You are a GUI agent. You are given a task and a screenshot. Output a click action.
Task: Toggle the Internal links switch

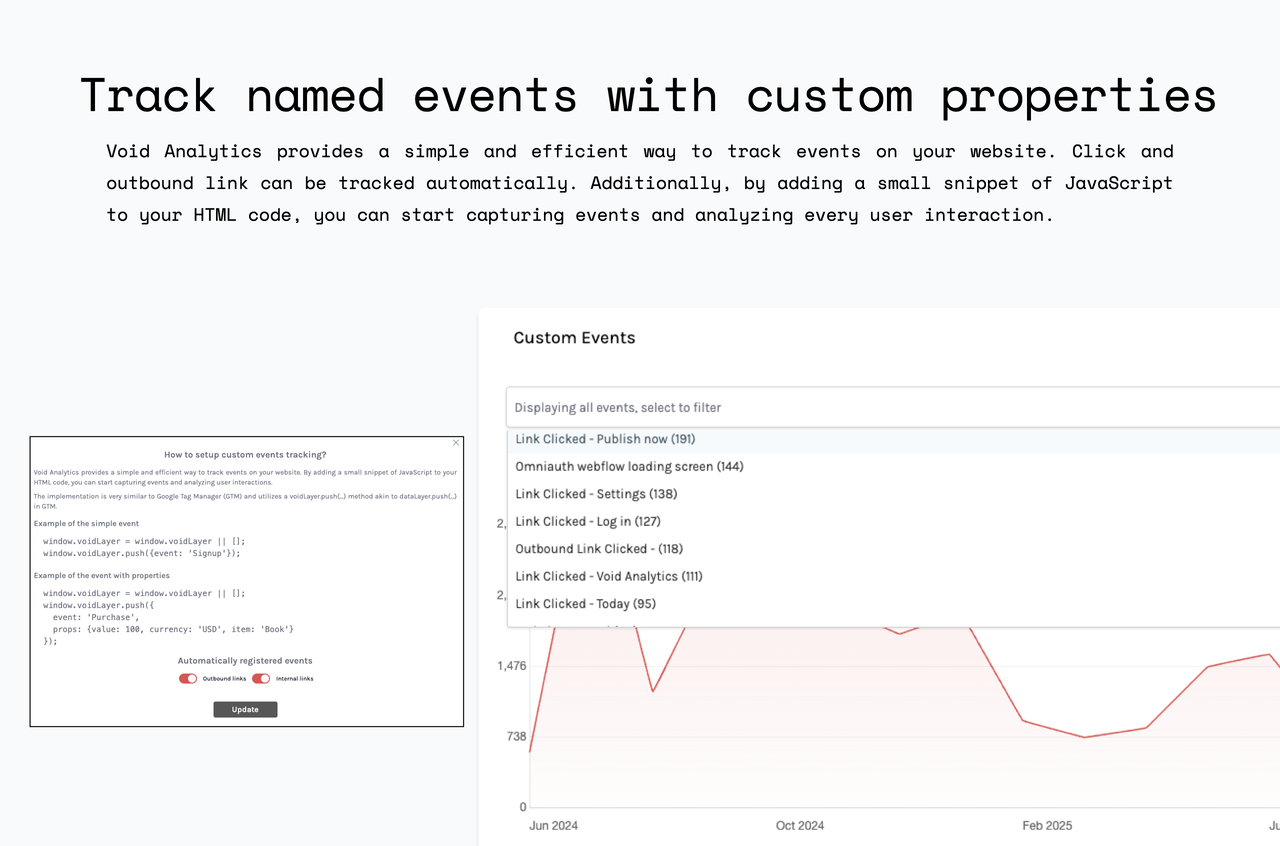point(261,678)
